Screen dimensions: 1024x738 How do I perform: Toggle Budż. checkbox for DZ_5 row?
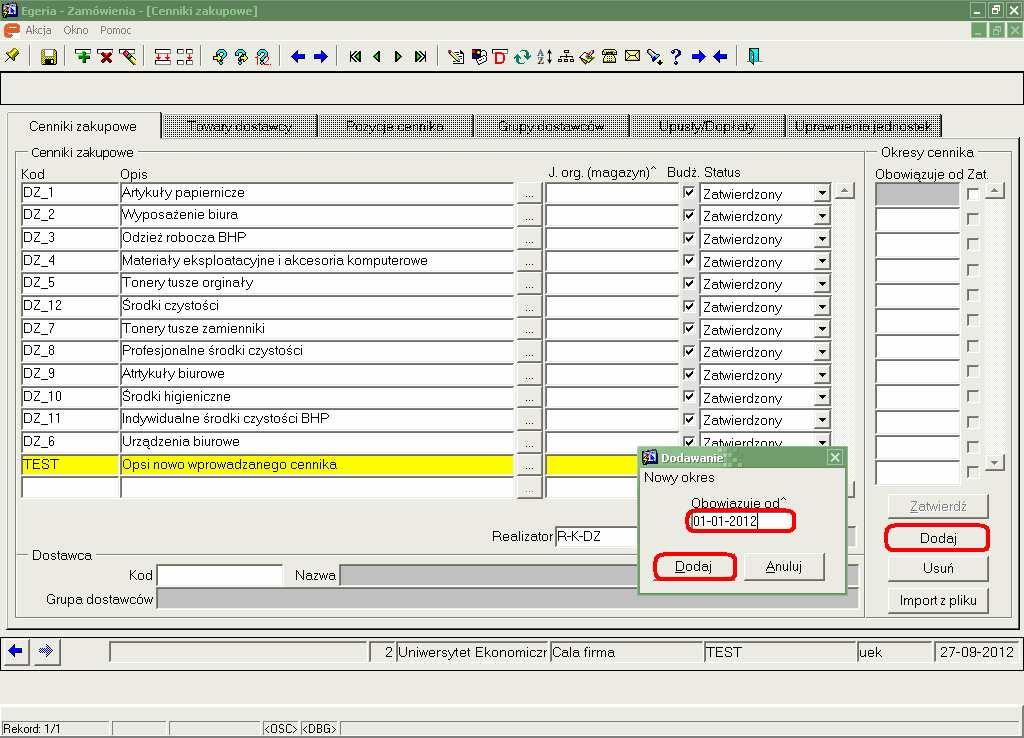(688, 283)
